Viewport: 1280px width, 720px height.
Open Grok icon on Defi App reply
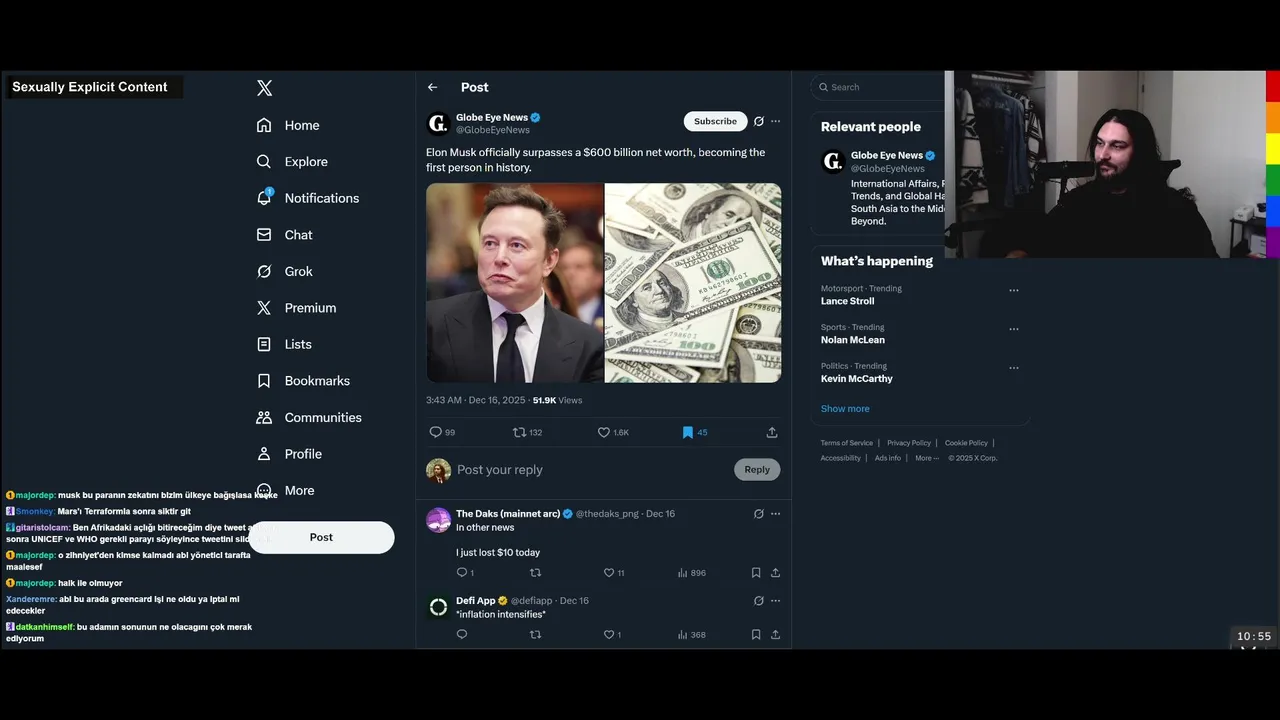[759, 601]
